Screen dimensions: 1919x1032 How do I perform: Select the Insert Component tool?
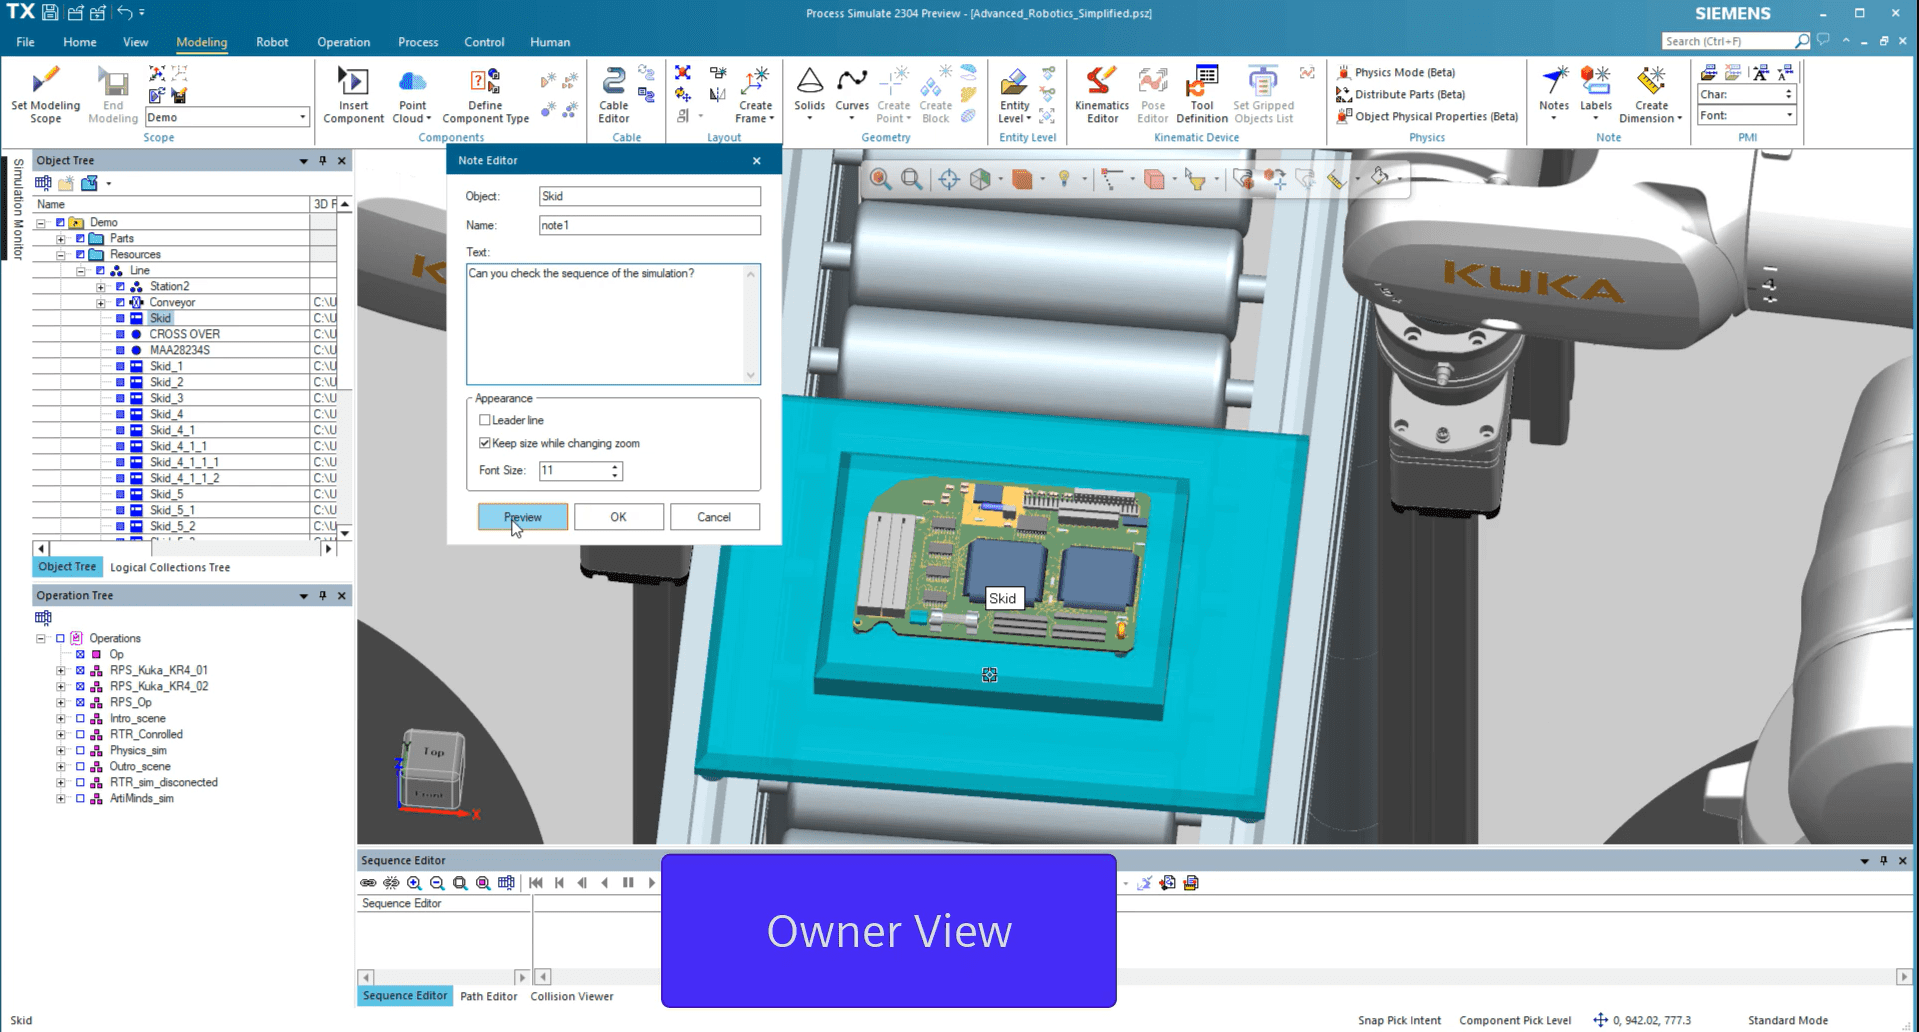click(353, 94)
